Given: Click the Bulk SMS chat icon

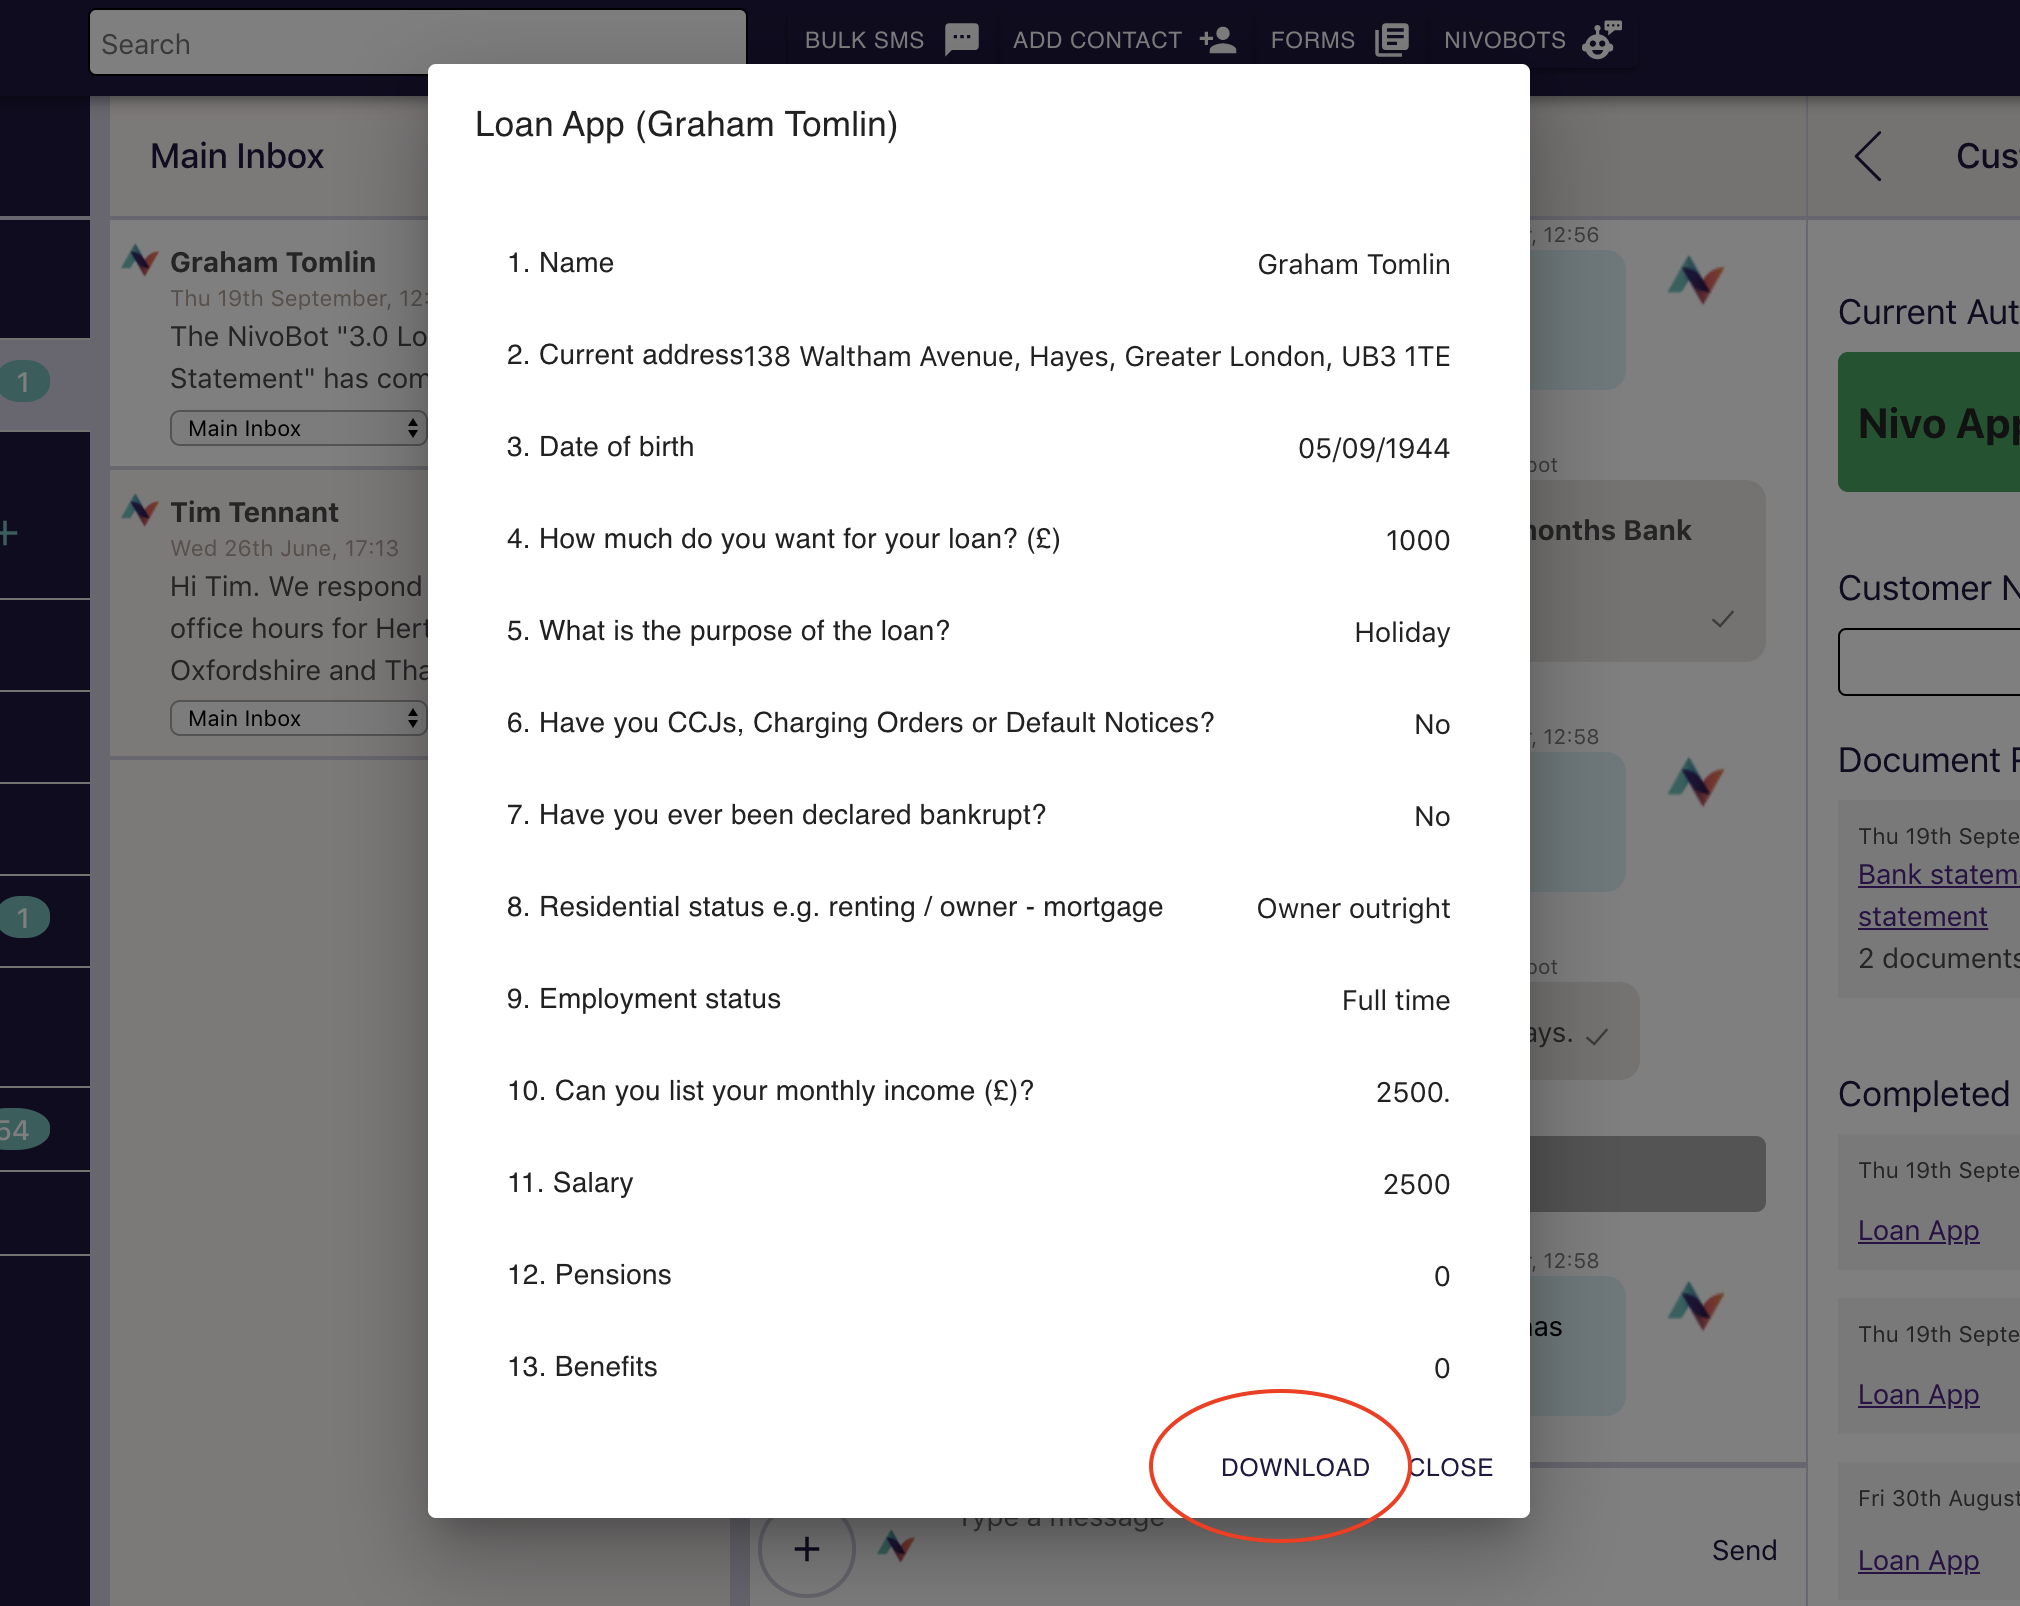Looking at the screenshot, I should click(962, 40).
